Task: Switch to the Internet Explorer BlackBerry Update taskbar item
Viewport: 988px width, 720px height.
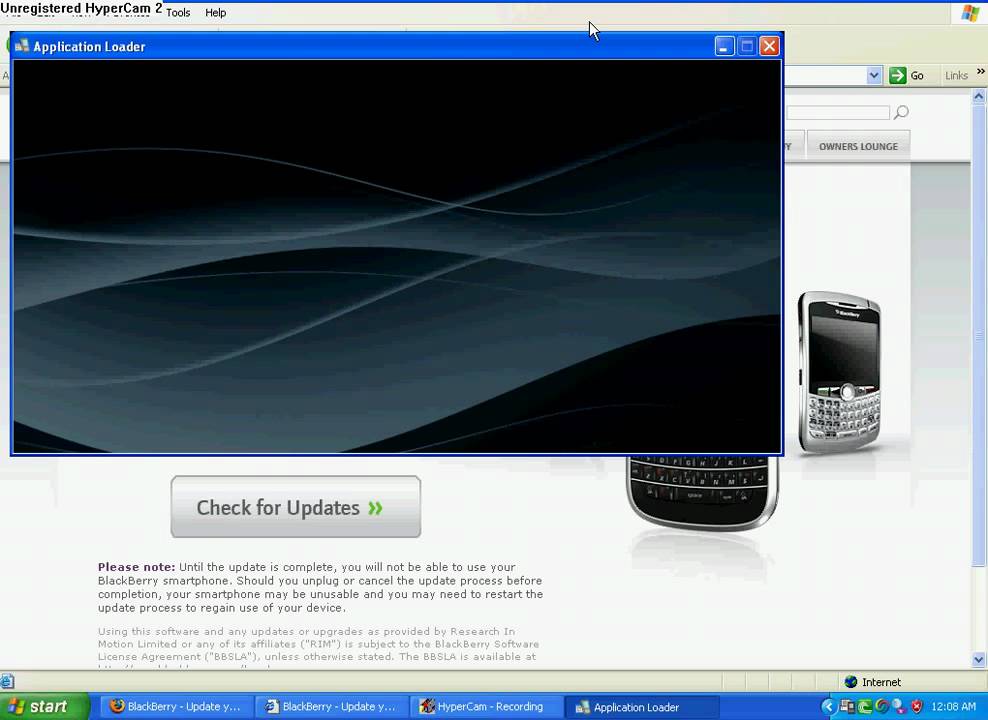Action: coord(330,707)
